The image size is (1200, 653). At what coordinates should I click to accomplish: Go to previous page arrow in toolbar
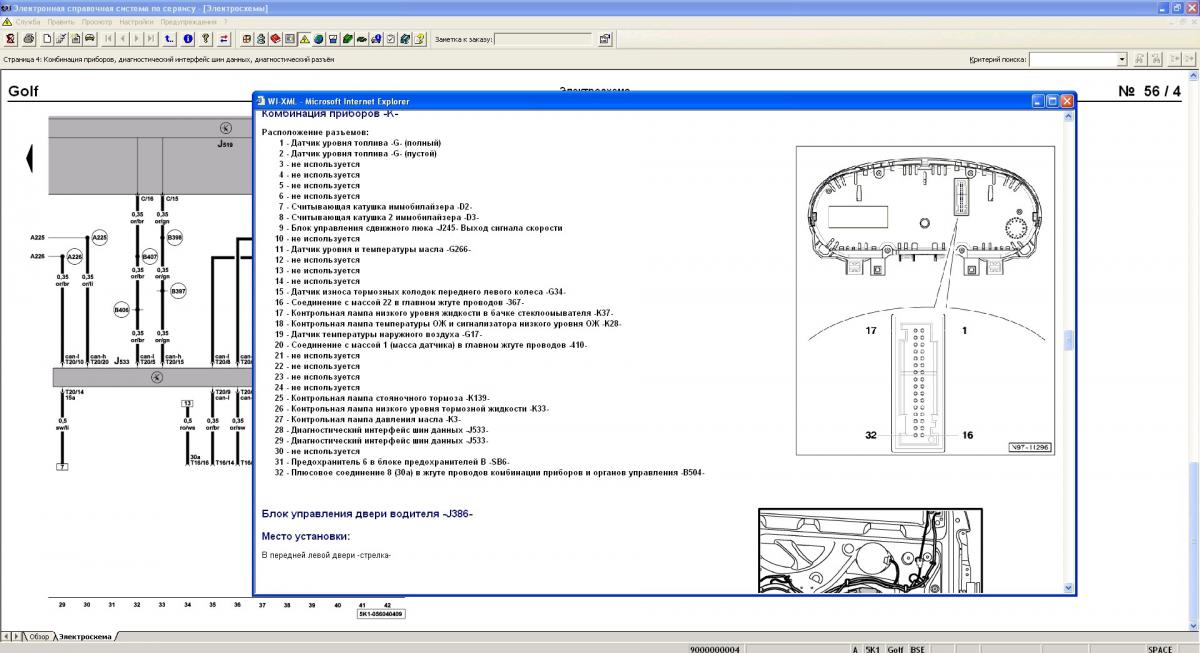122,40
